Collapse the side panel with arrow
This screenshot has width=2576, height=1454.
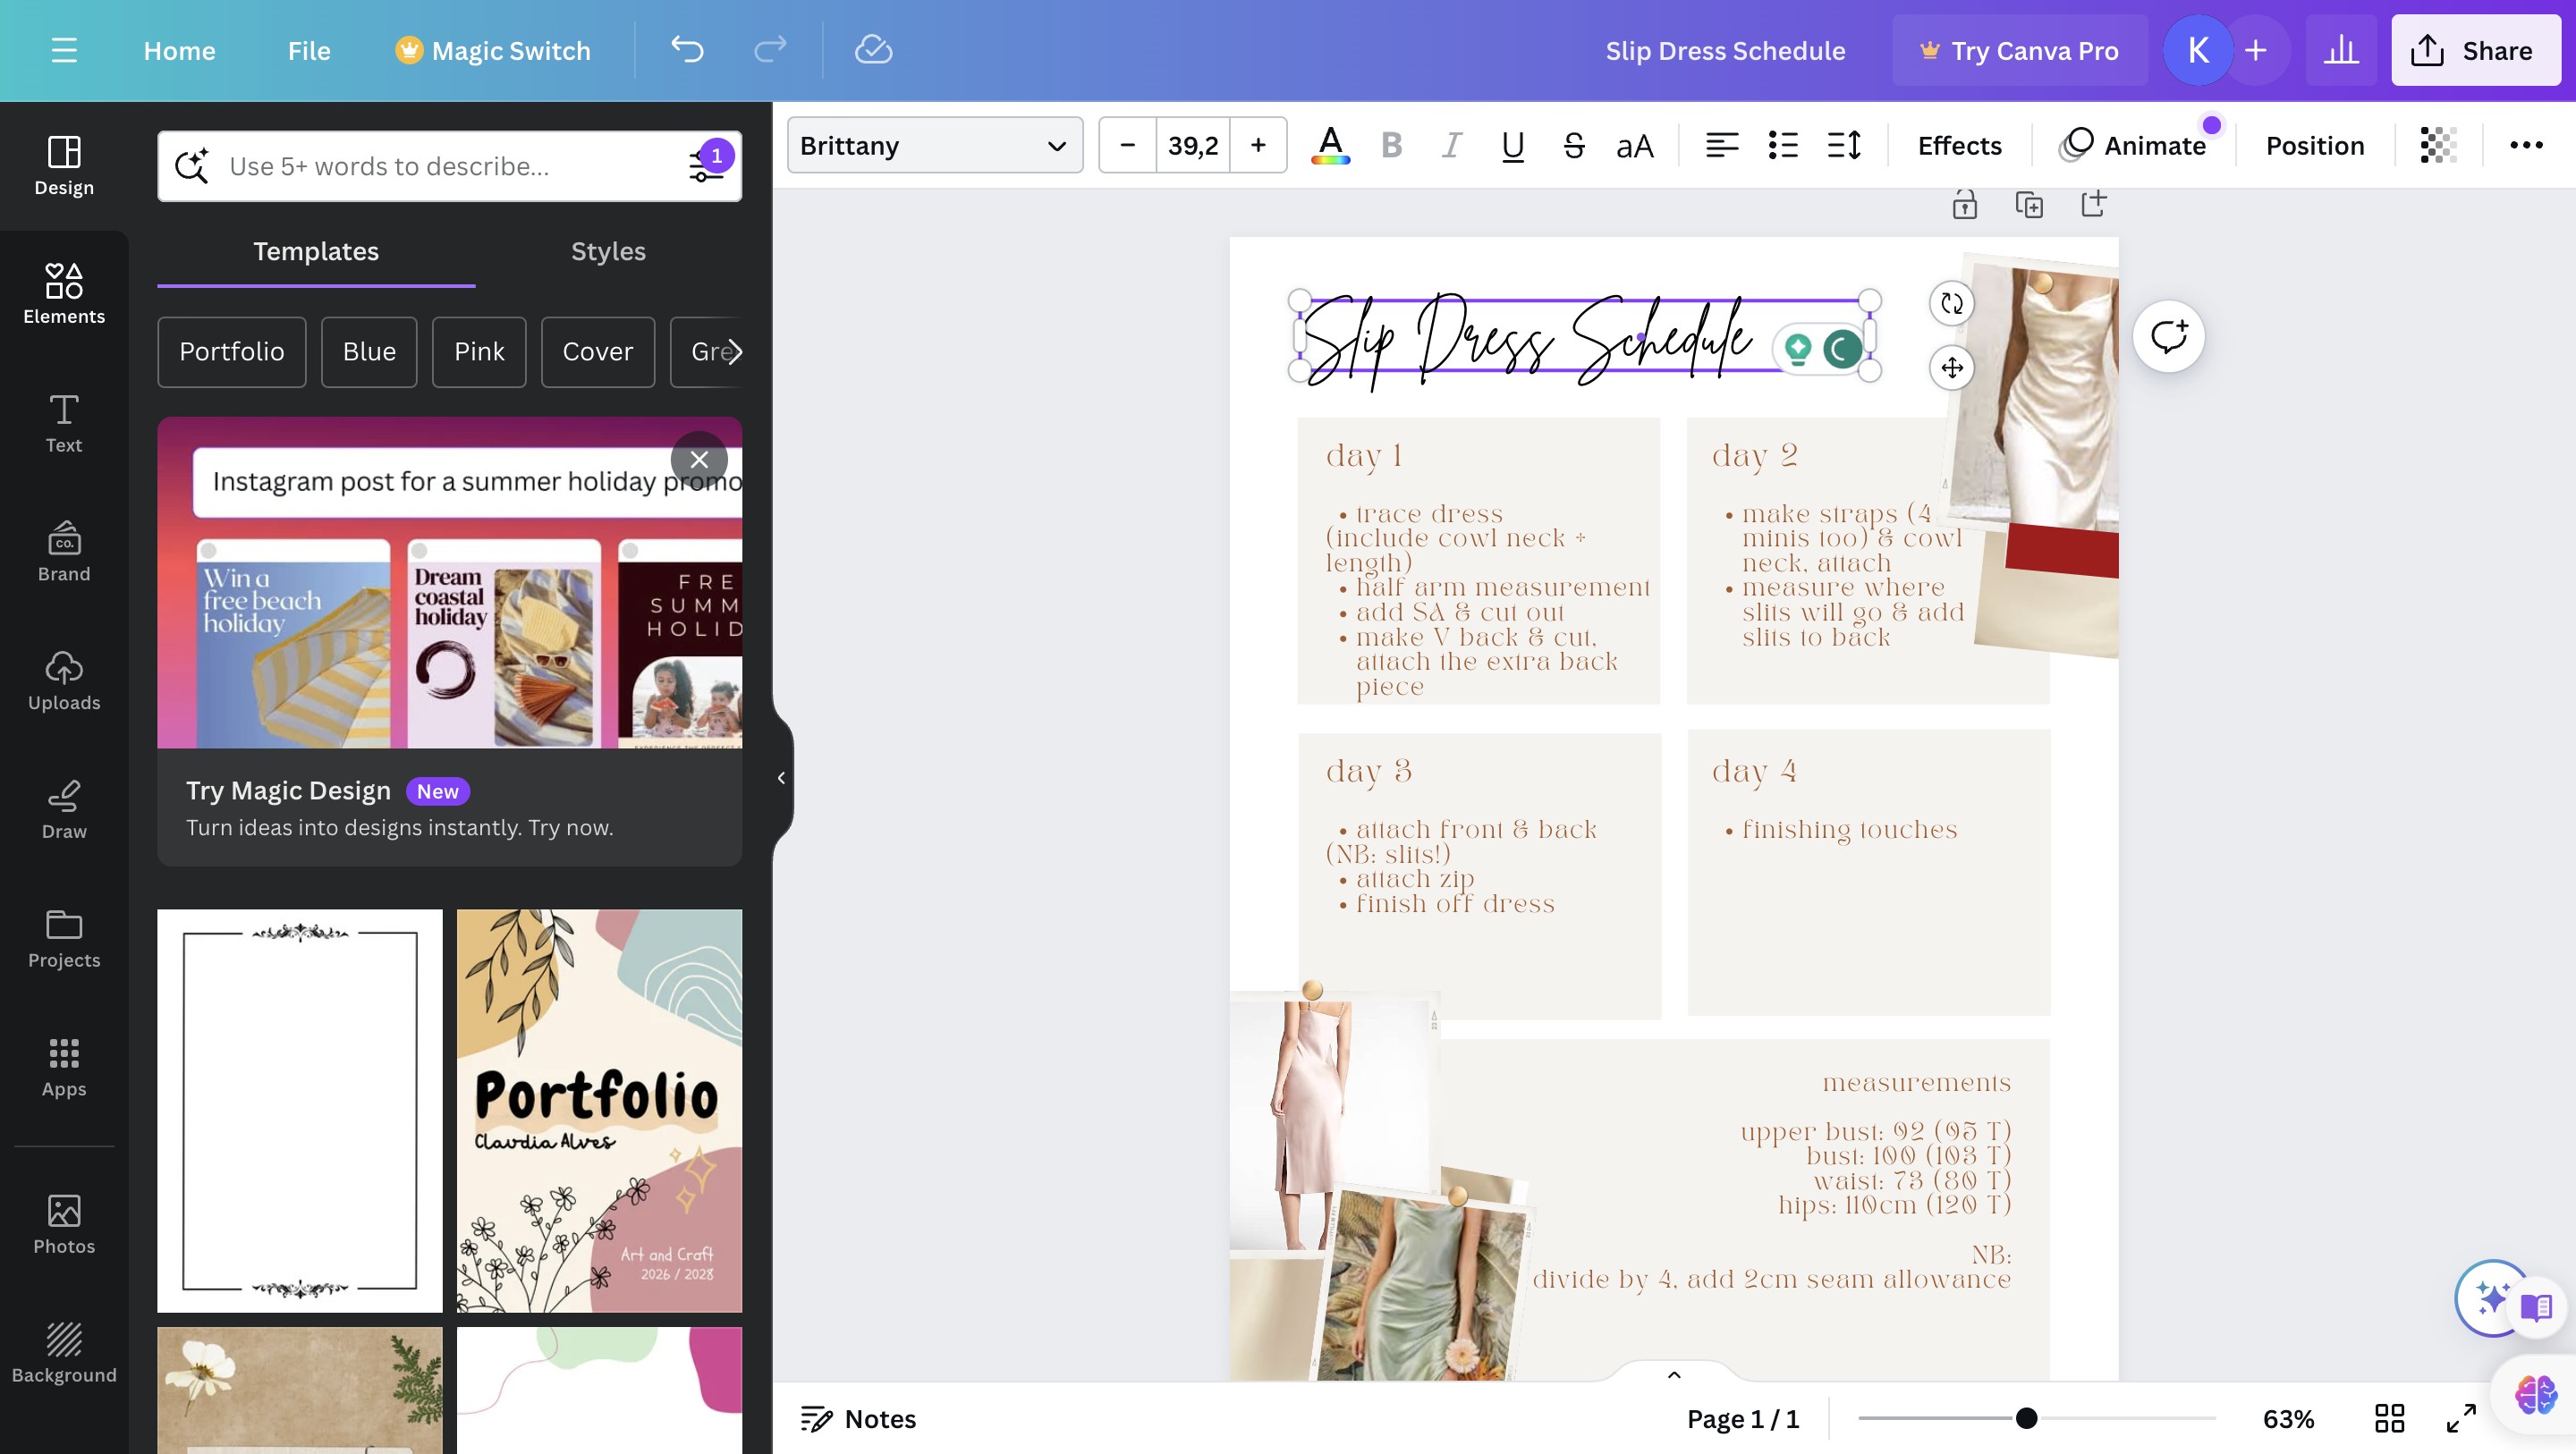click(781, 777)
